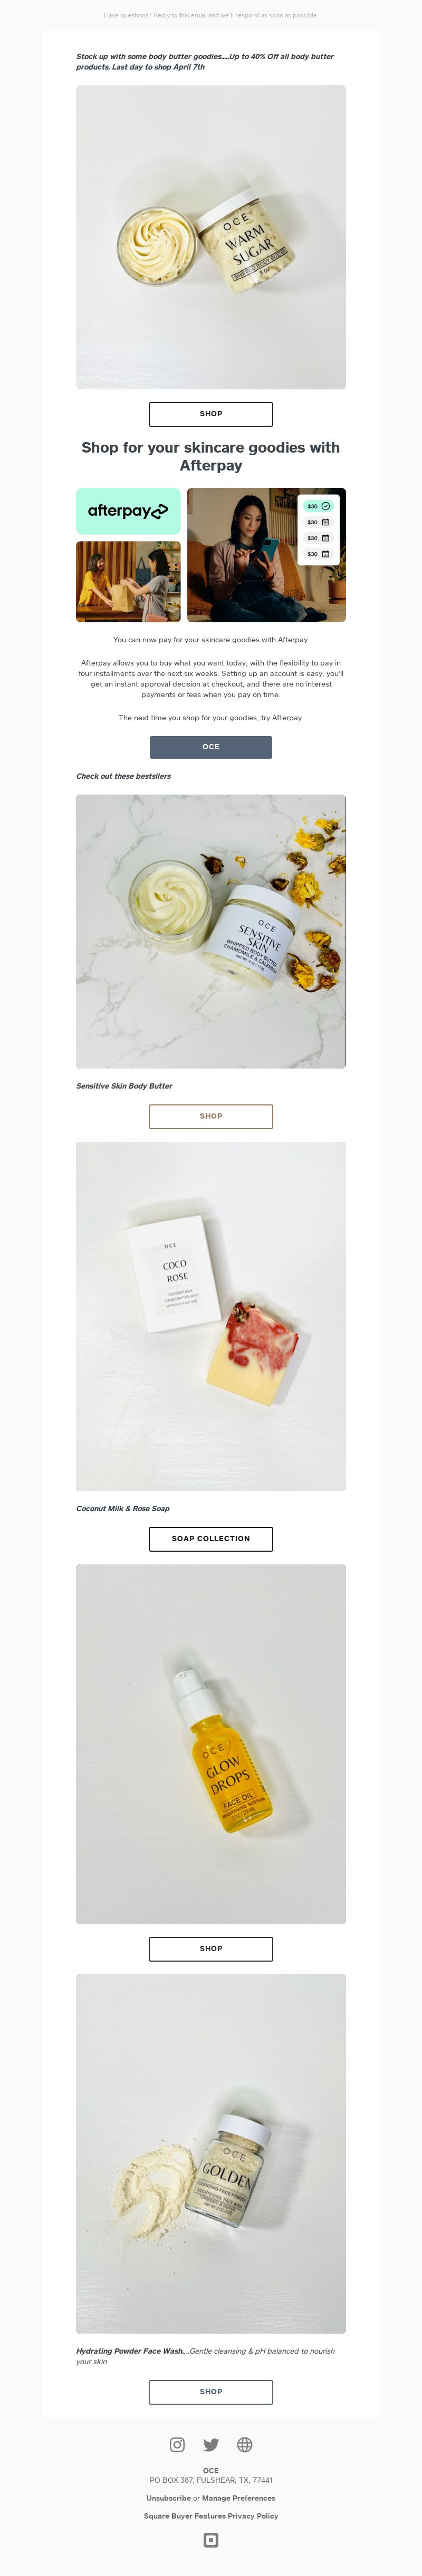The height and width of the screenshot is (2576, 422).
Task: Open the Glow Drops face oil image
Action: (211, 1743)
